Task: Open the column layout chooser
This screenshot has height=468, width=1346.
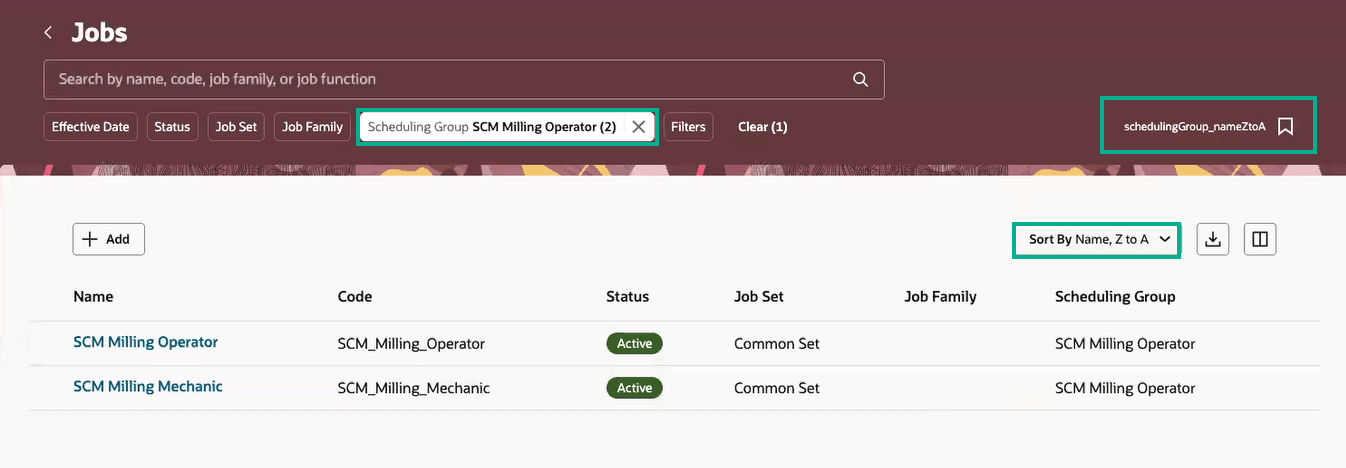Action: (1260, 239)
